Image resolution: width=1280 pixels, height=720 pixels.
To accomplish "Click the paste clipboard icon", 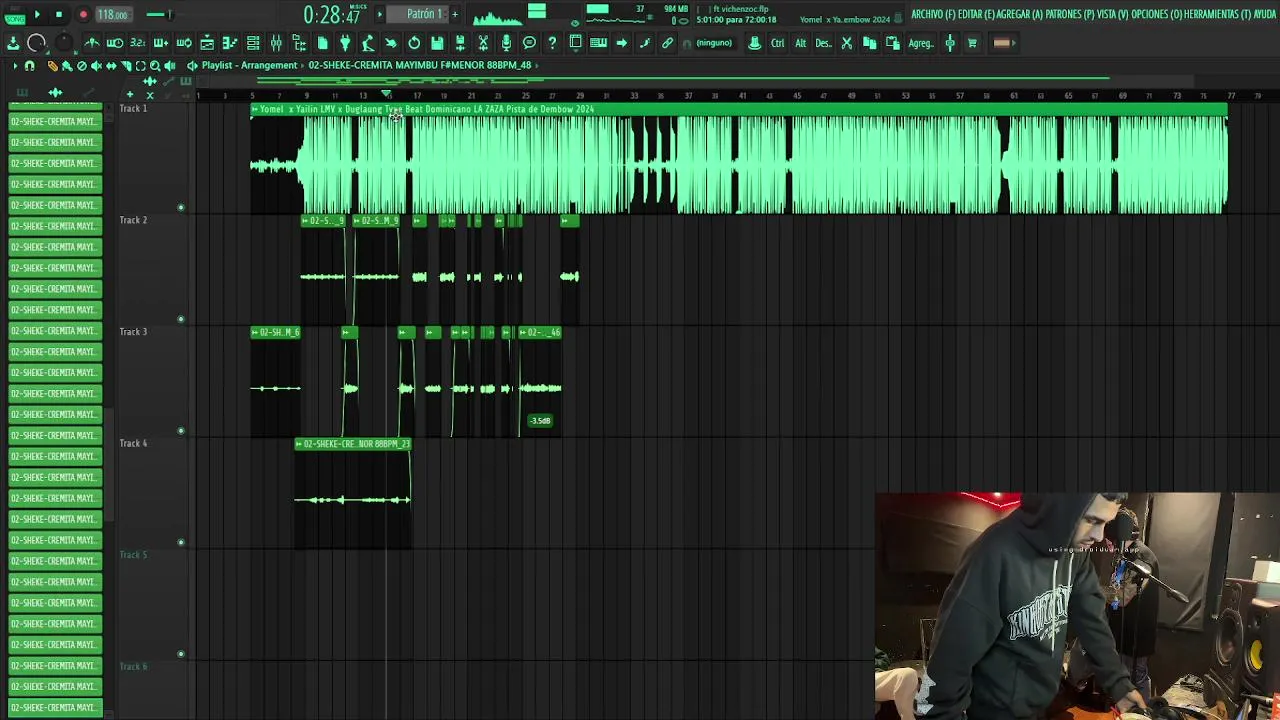I will click(893, 43).
